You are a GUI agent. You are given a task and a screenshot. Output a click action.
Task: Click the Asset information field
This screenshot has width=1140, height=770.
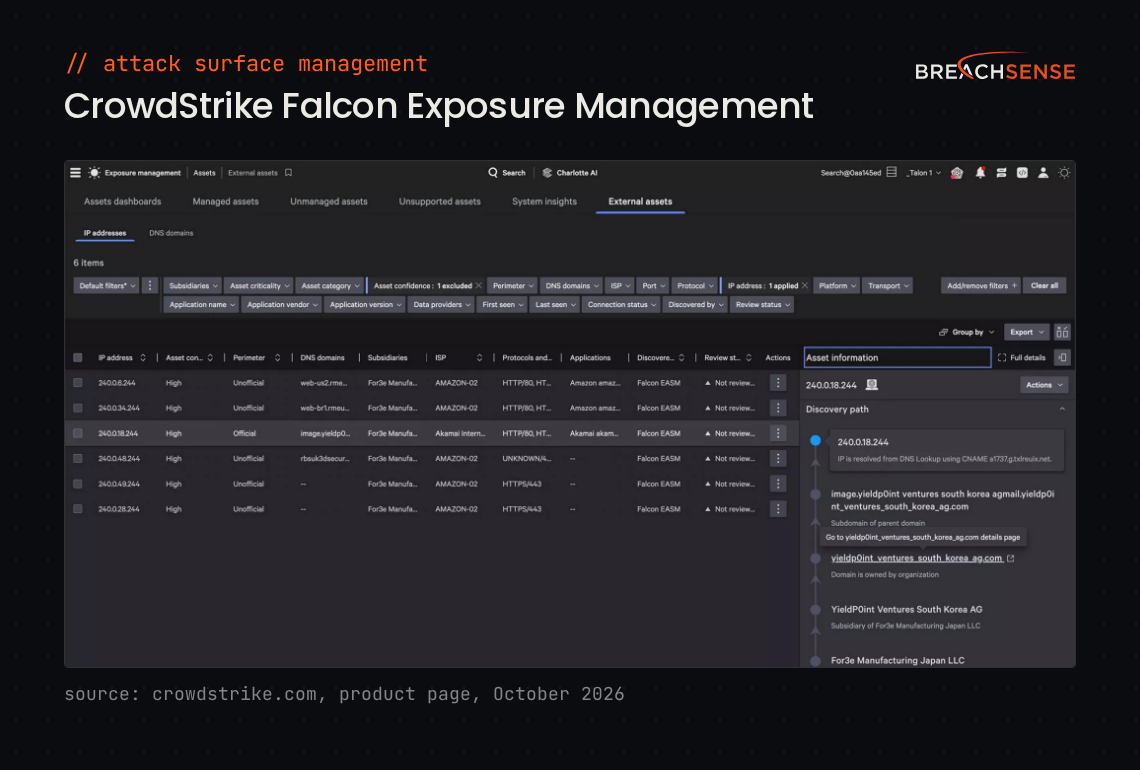pyautogui.click(x=897, y=358)
